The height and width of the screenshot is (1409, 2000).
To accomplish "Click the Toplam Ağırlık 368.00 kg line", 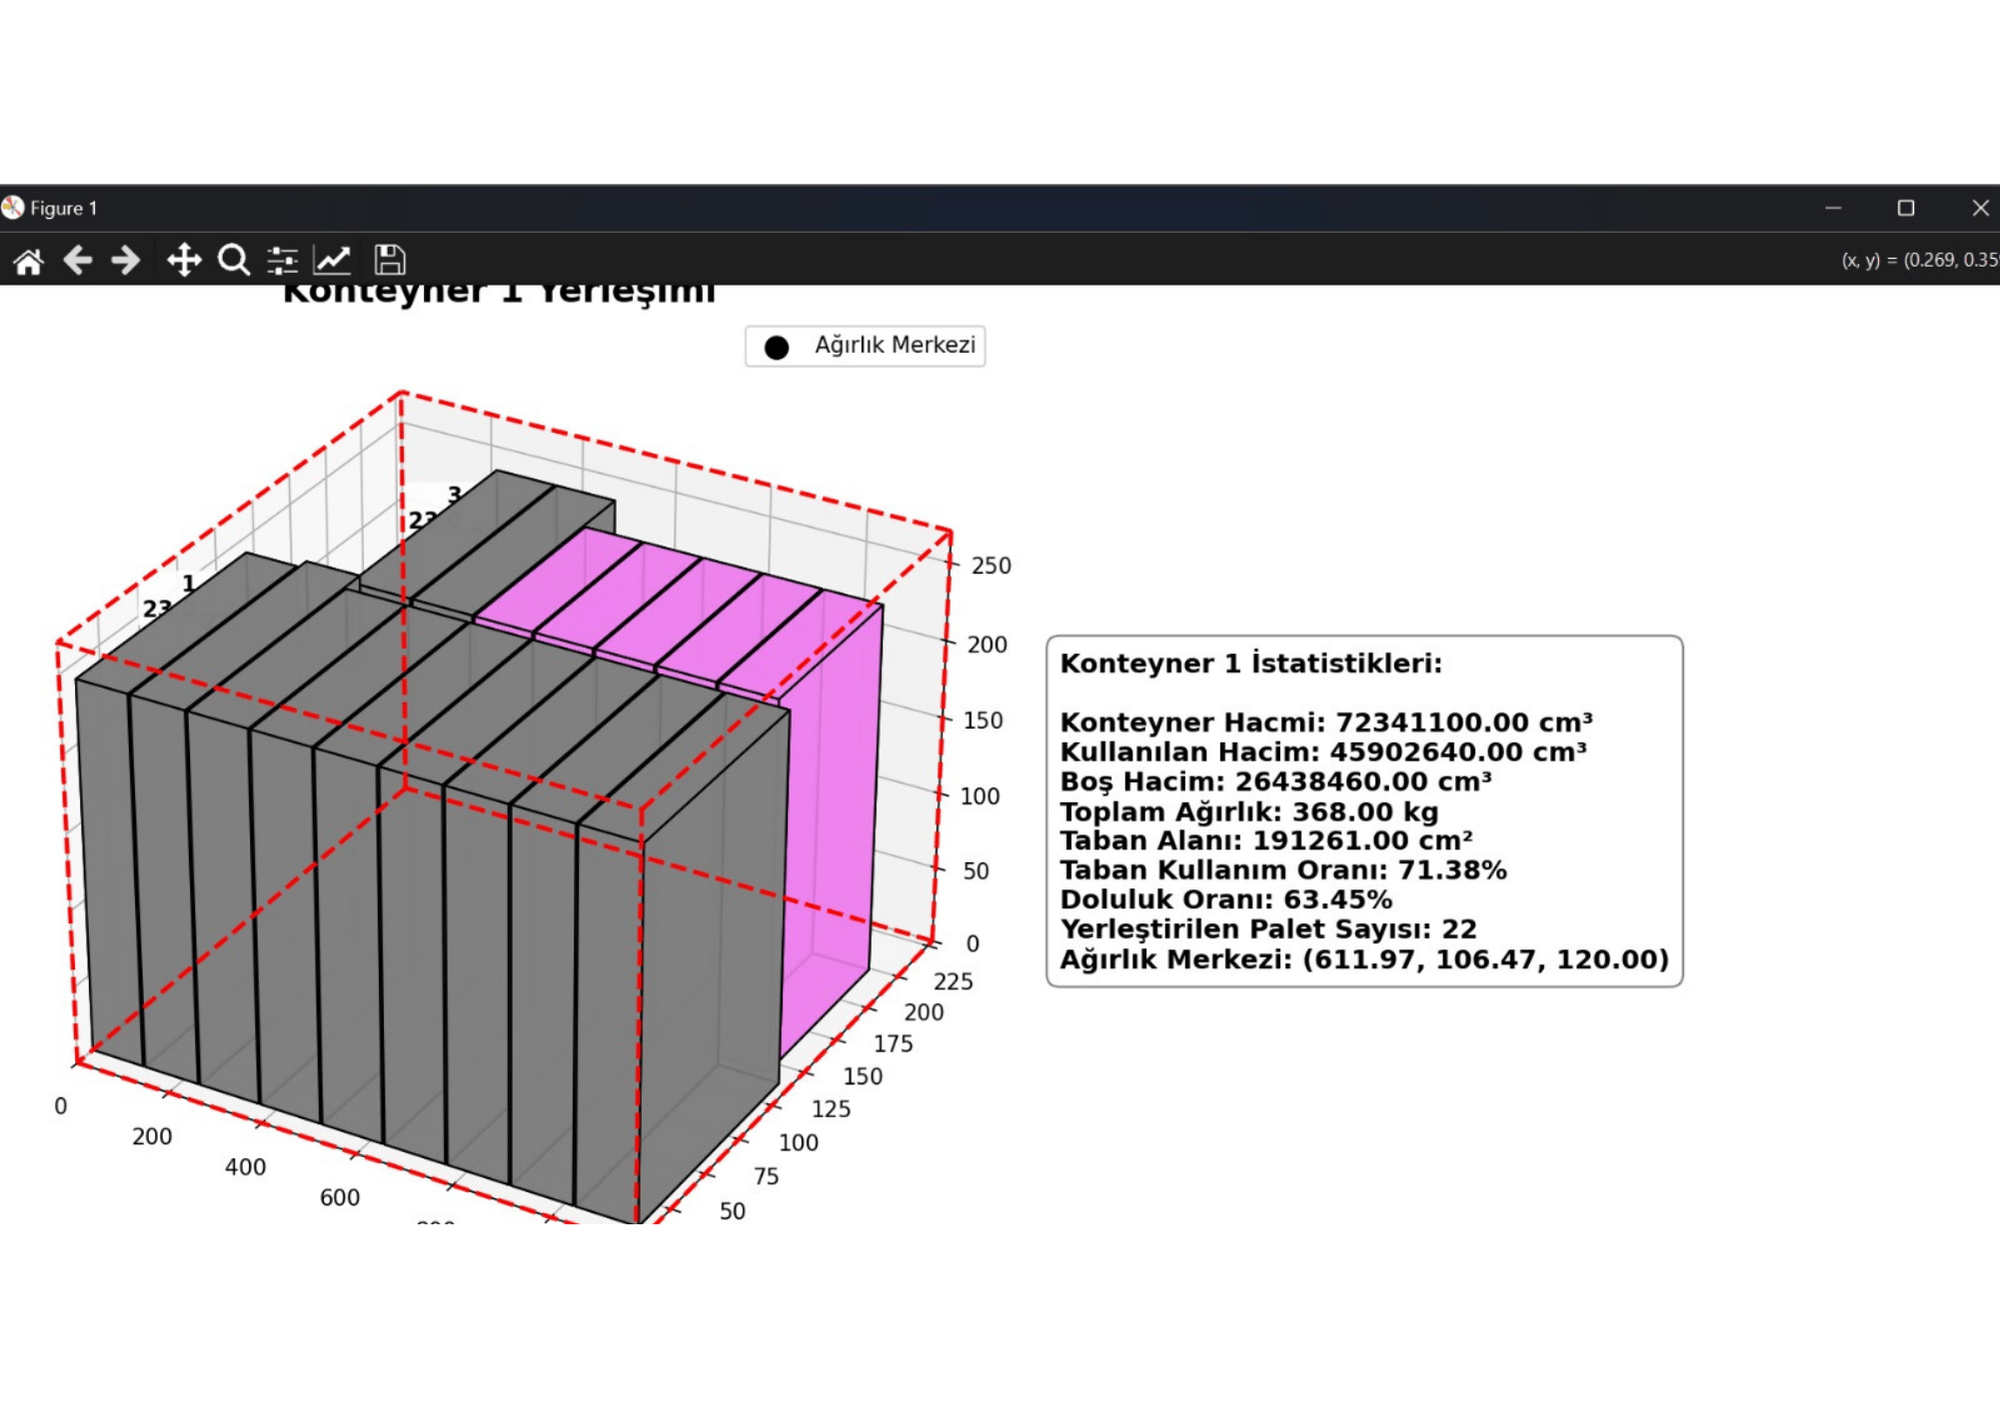I will tap(1250, 811).
